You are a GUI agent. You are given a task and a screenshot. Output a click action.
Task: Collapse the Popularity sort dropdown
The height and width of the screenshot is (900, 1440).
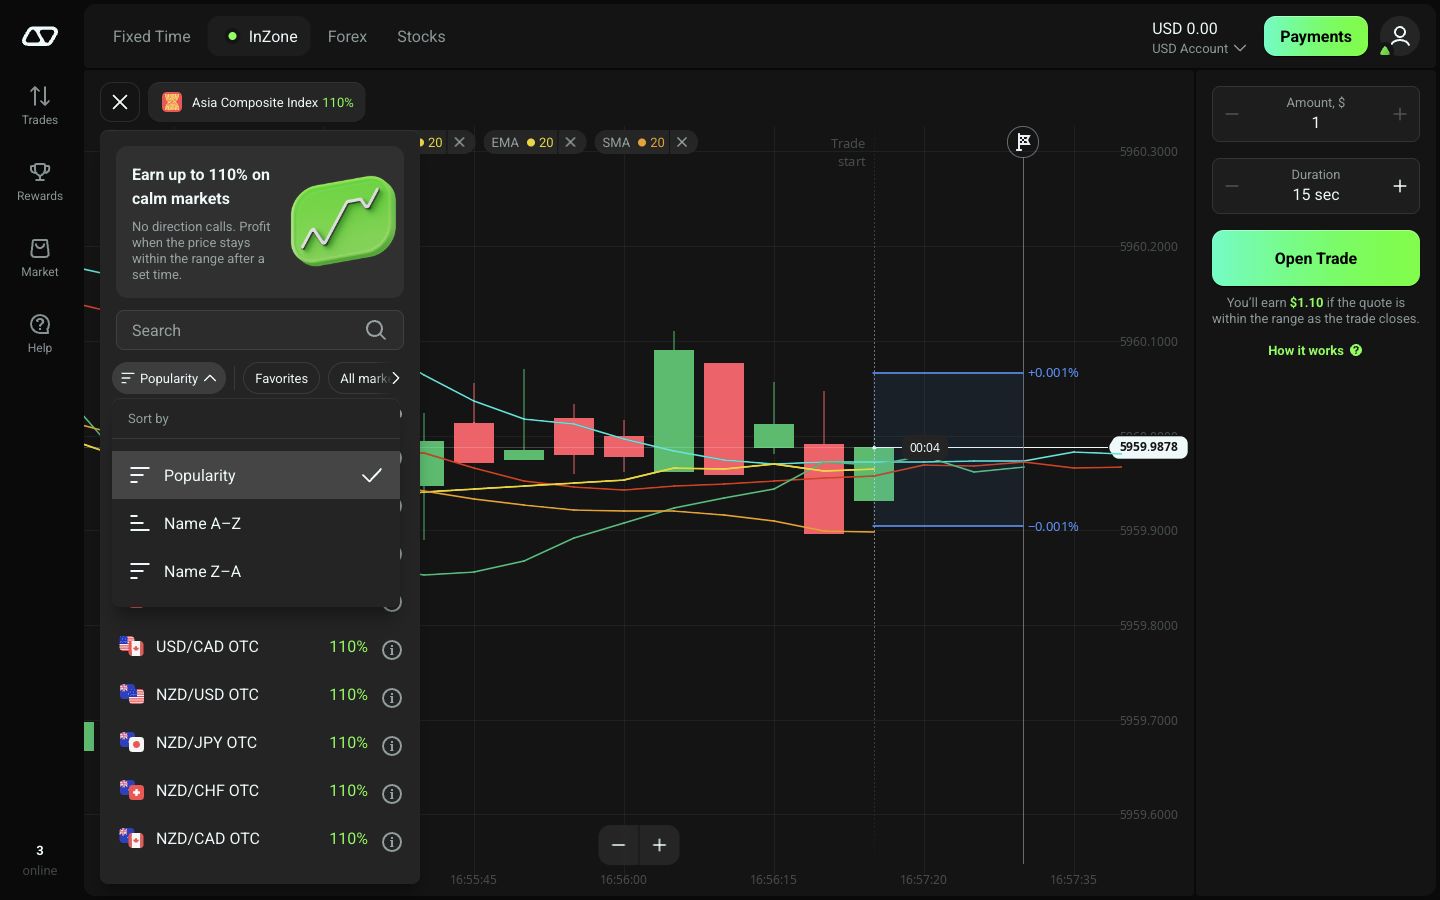[x=169, y=378]
